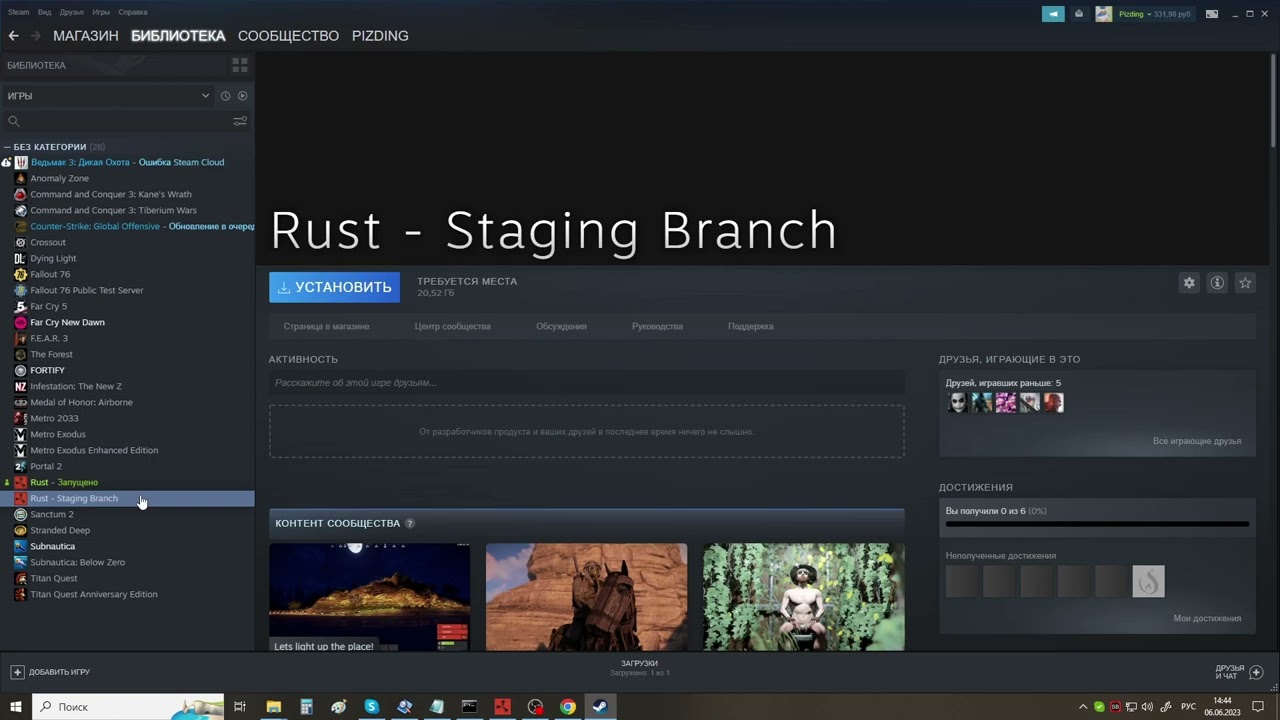Click the activity status input box
This screenshot has height=720, width=1280.
pos(586,383)
